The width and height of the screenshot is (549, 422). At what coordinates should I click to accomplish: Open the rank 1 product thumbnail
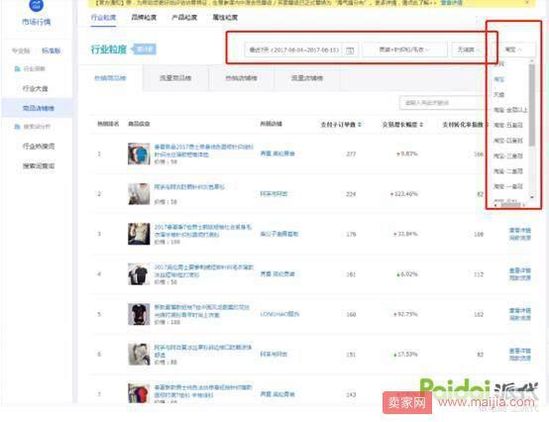tap(139, 154)
